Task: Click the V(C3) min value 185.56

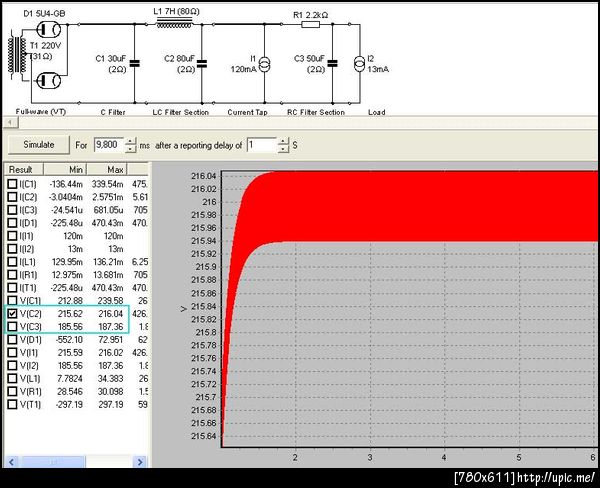Action: (x=70, y=327)
